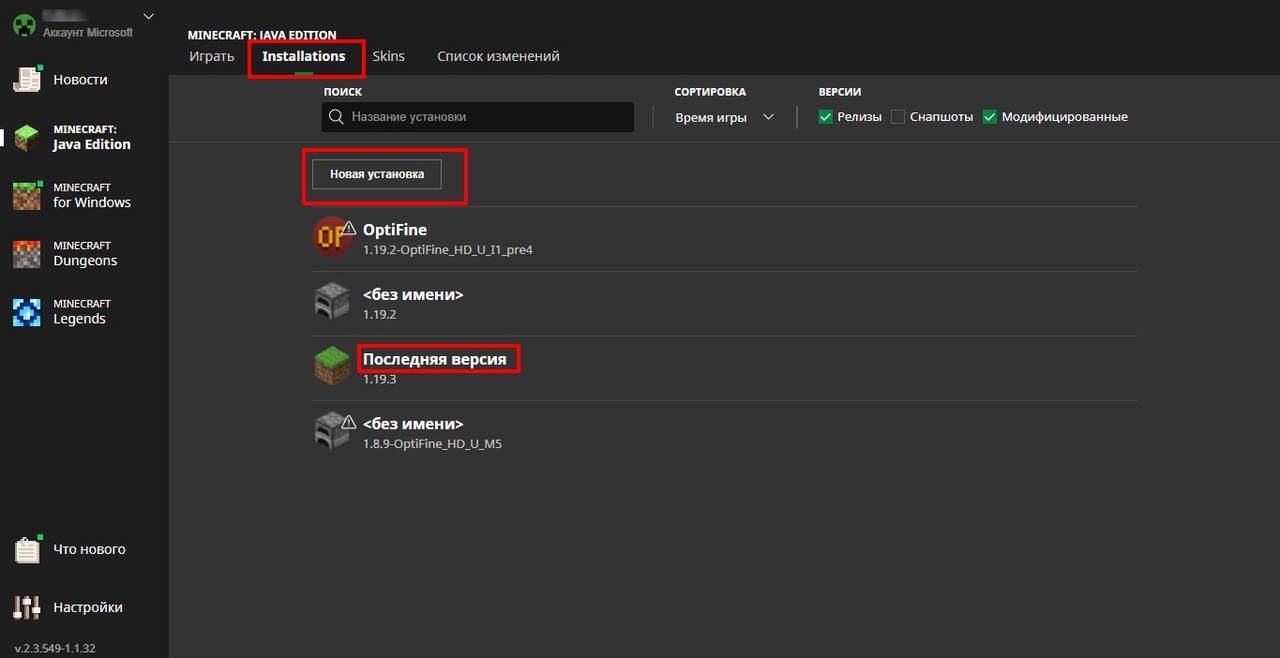Toggle the Модифицированные checkbox
The height and width of the screenshot is (658, 1280).
(990, 117)
